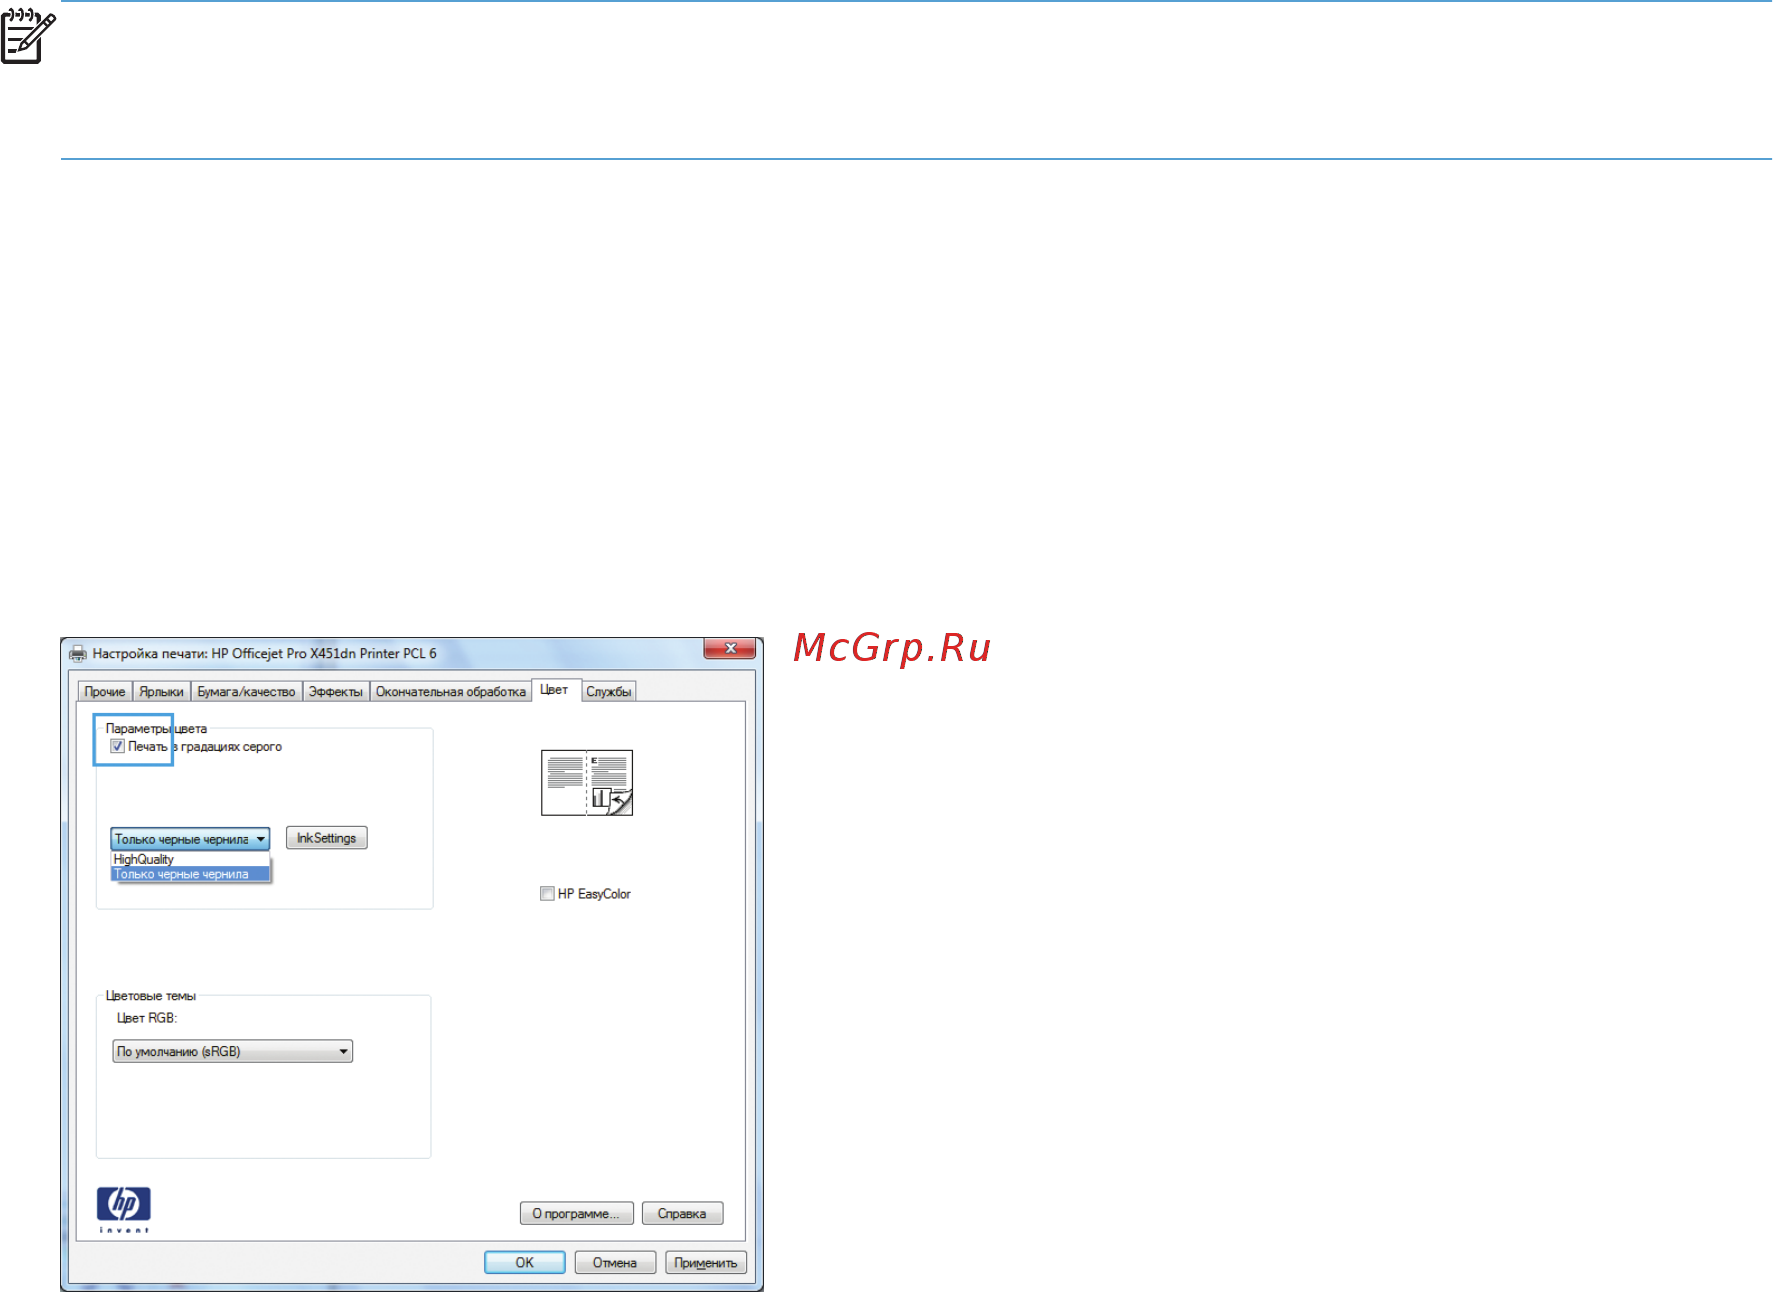Click the Цветовые темы group label
This screenshot has width=1773, height=1292.
pos(151,996)
